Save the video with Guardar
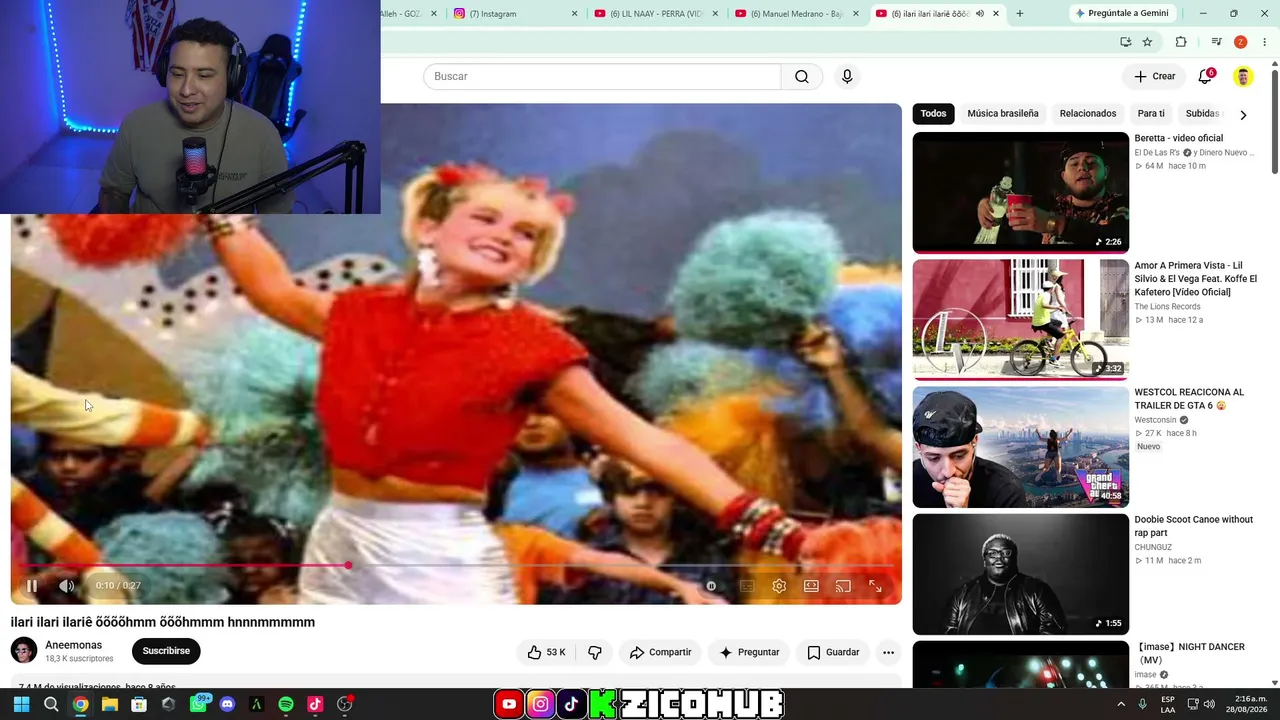 (x=833, y=652)
